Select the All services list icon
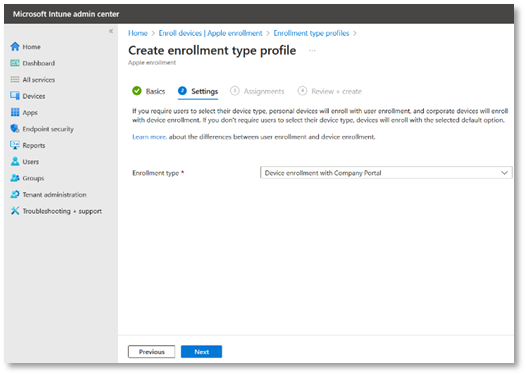526x375 pixels. point(15,79)
